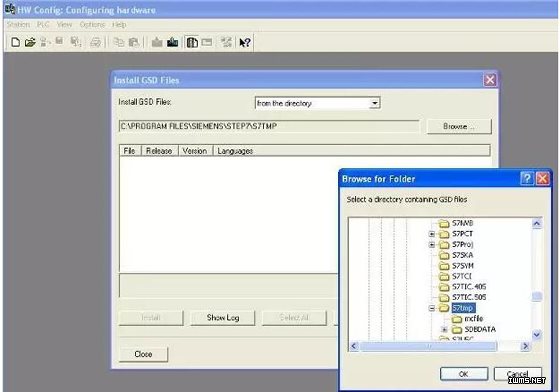Collapse the S7tmp folder node
Image resolution: width=560 pixels, height=392 pixels.
pyautogui.click(x=432, y=308)
